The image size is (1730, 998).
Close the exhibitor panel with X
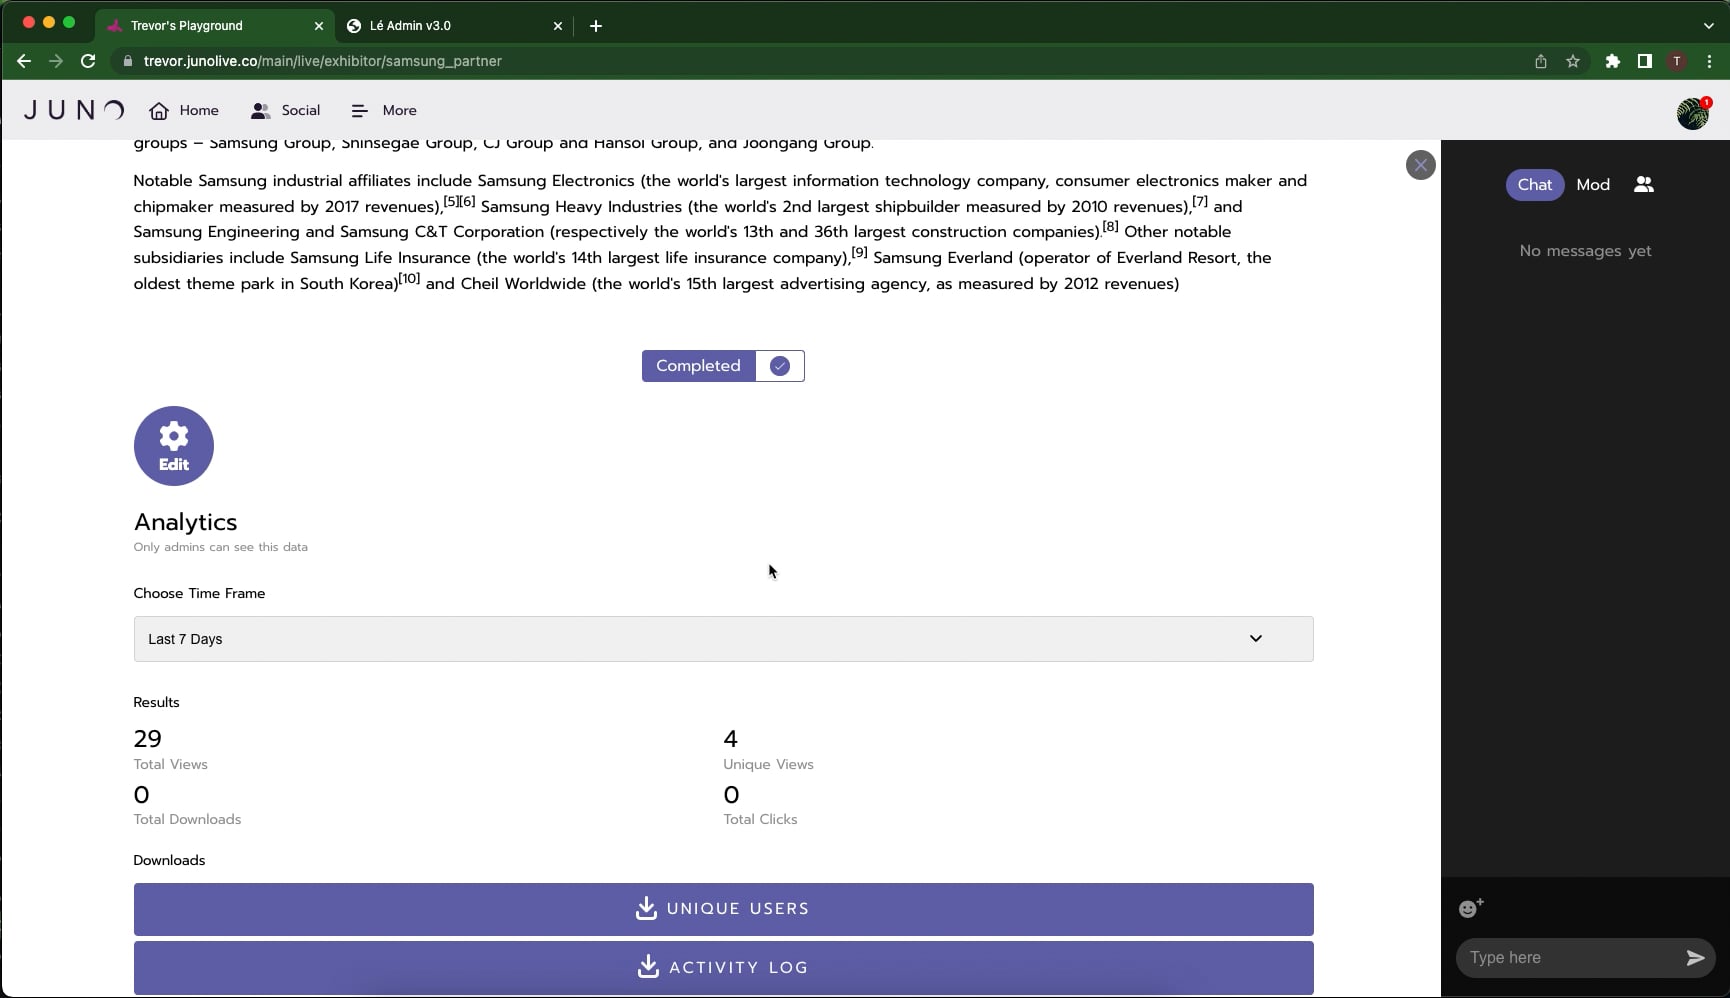pos(1420,165)
